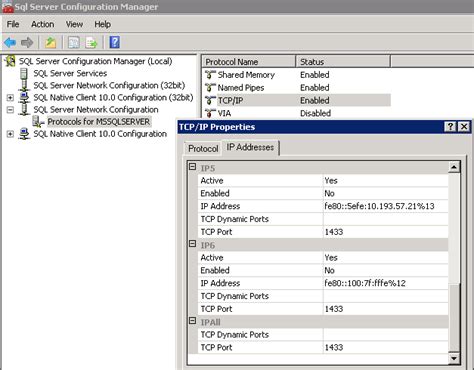Image resolution: width=474 pixels, height=370 pixels.
Task: Click the IP5 TCP Port value 1433
Action: click(x=385, y=232)
